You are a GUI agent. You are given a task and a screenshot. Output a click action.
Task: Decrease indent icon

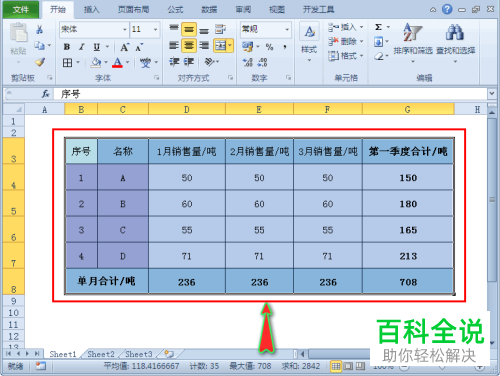pos(174,62)
